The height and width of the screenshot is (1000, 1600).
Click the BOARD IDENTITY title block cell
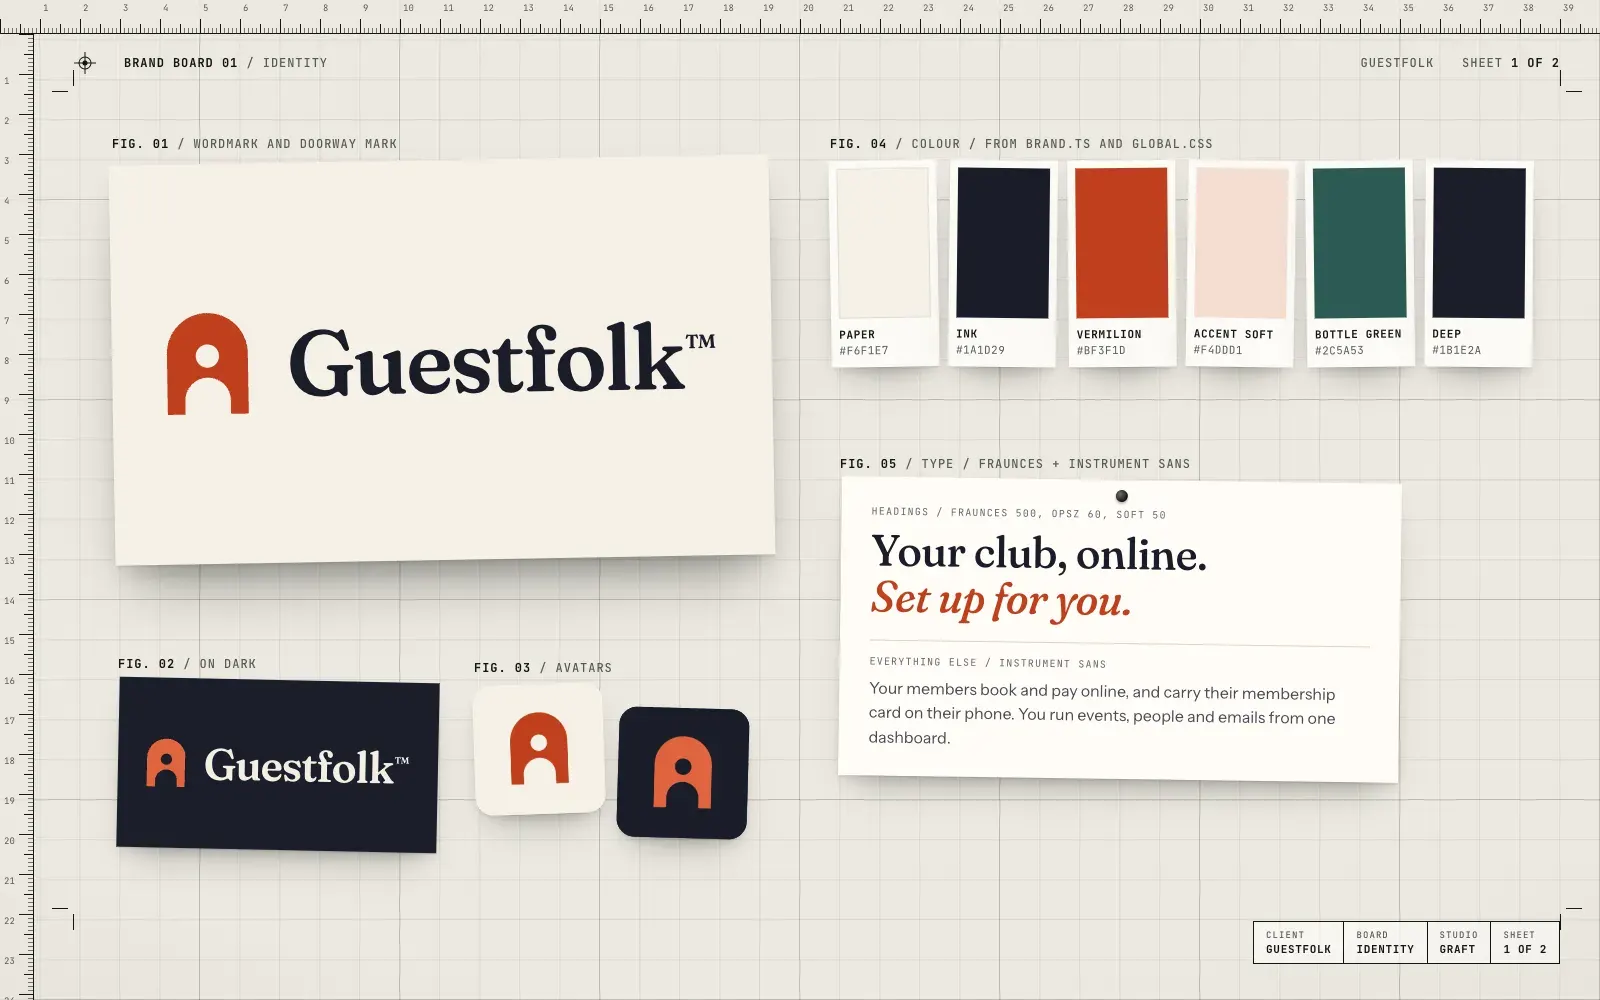(1385, 942)
